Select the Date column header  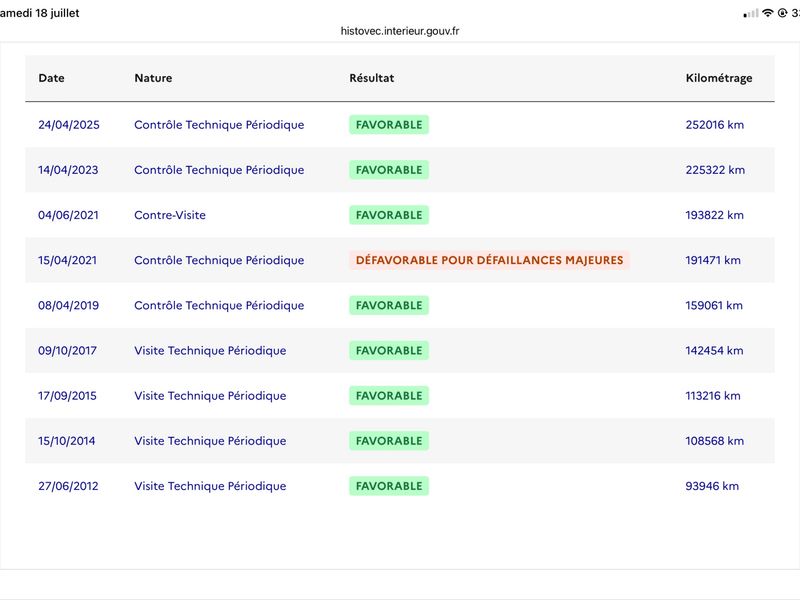[x=52, y=78]
